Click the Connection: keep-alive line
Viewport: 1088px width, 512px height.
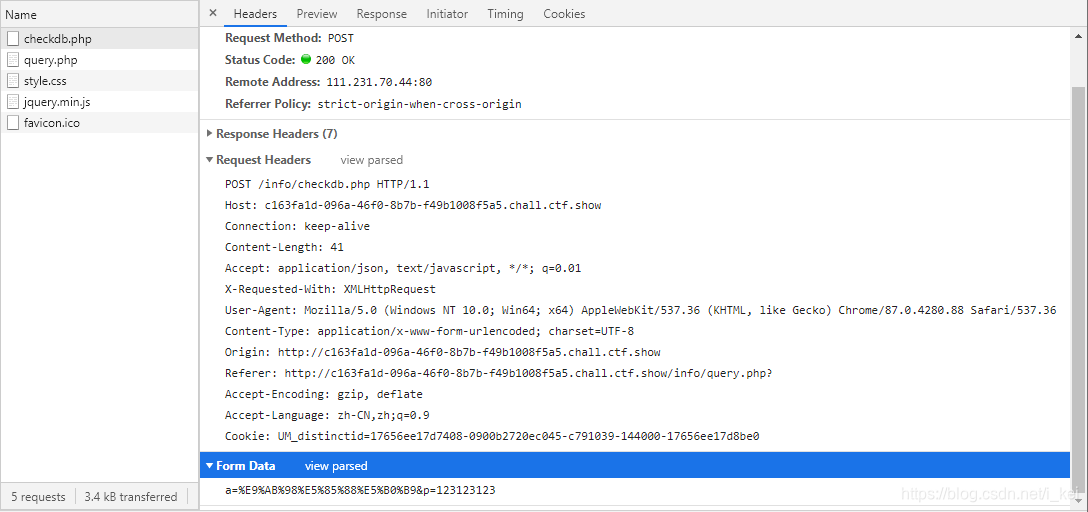coord(297,226)
